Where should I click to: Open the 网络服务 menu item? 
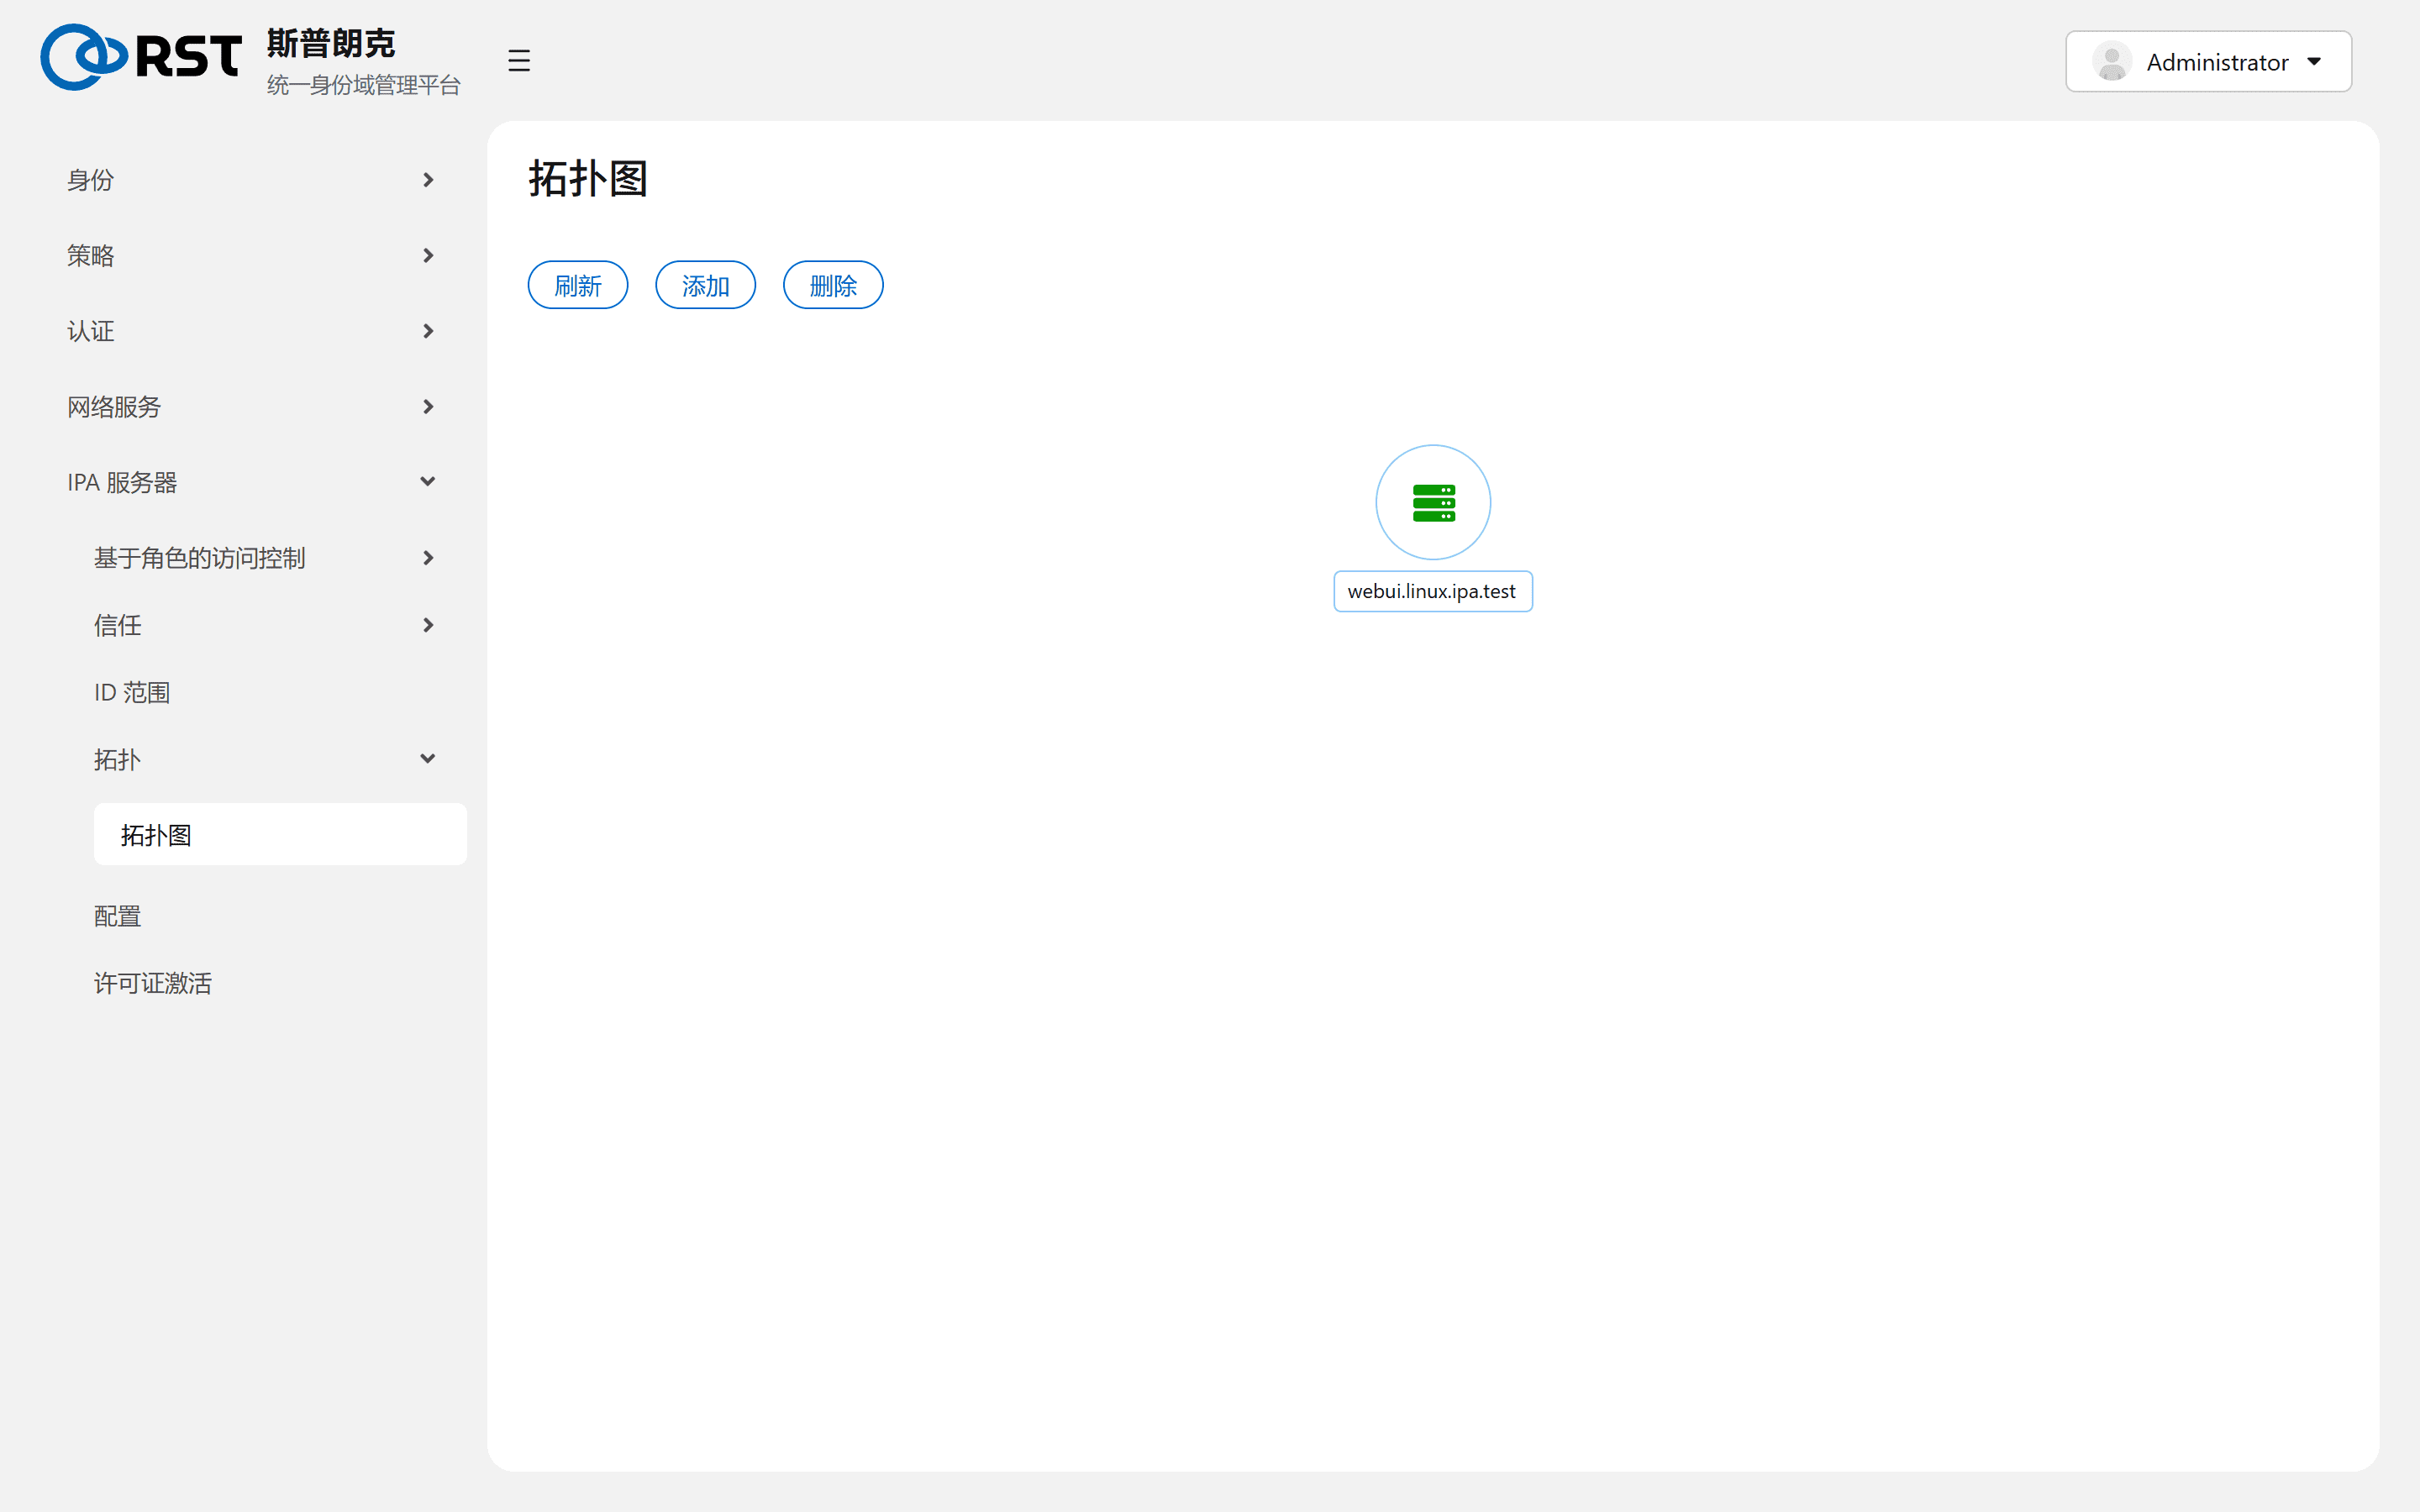(114, 407)
